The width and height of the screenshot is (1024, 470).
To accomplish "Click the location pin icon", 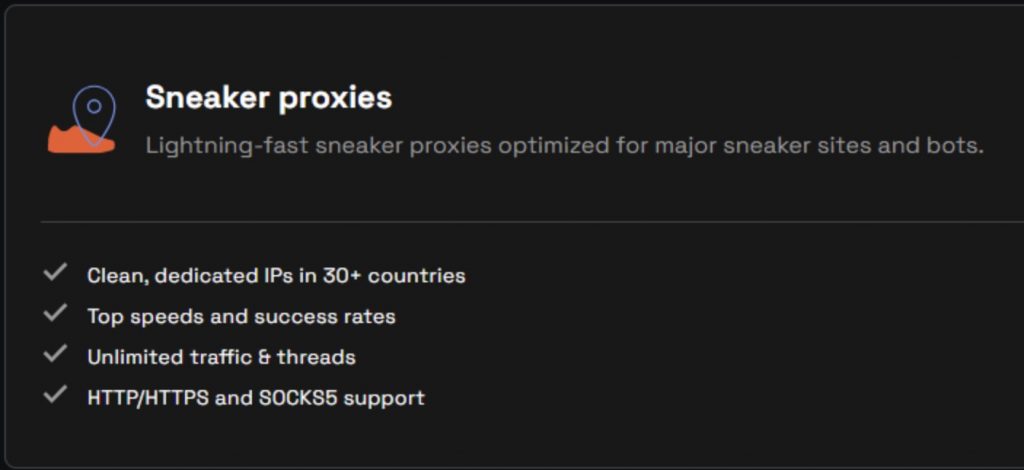I will point(95,107).
